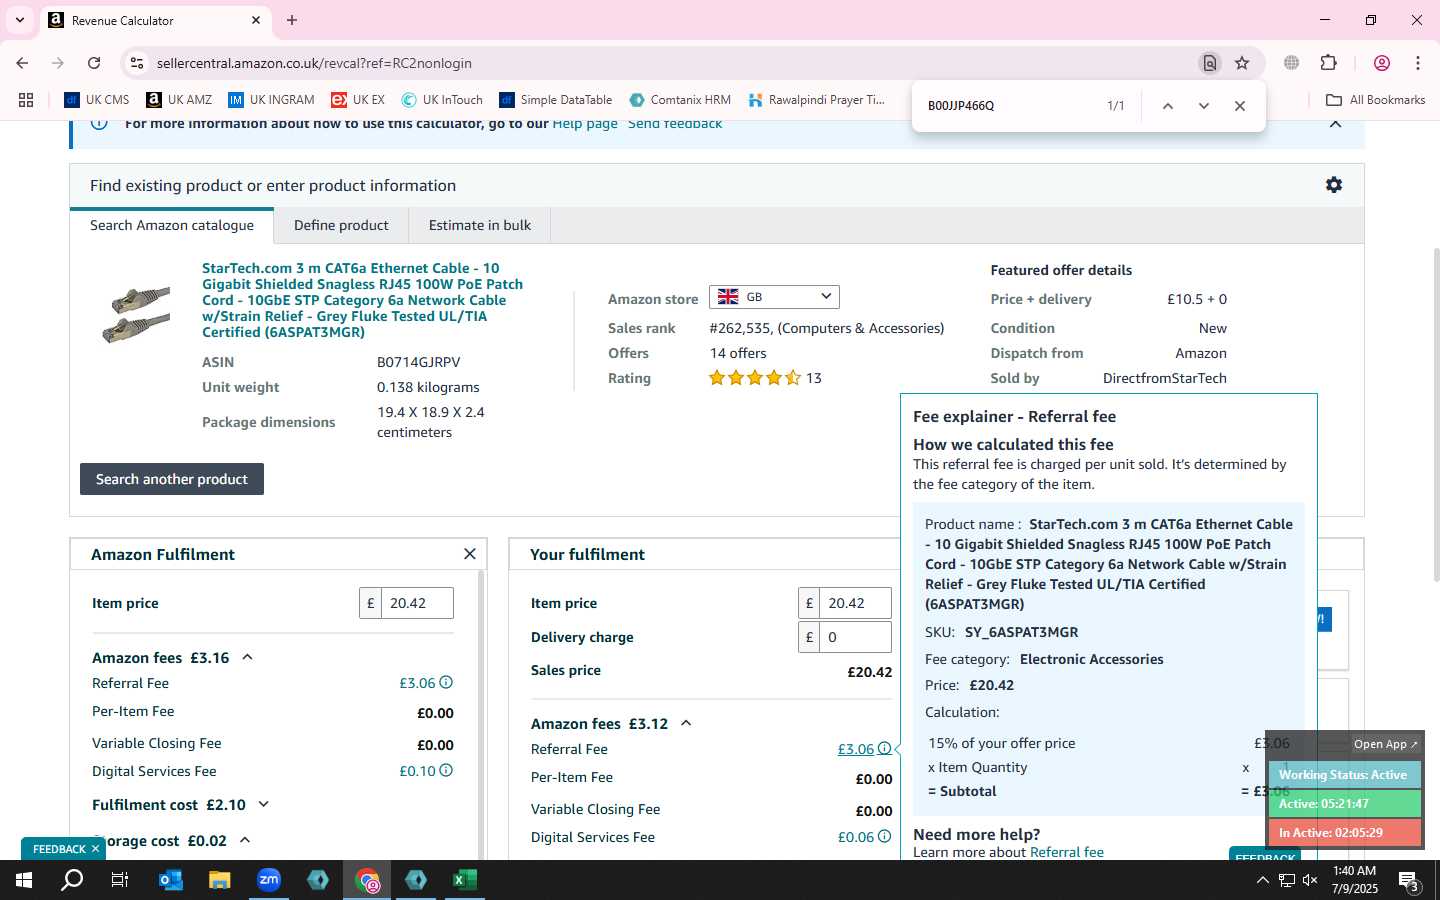Open Comtanix HRM bookmark
Image resolution: width=1440 pixels, height=900 pixels.
pyautogui.click(x=680, y=100)
